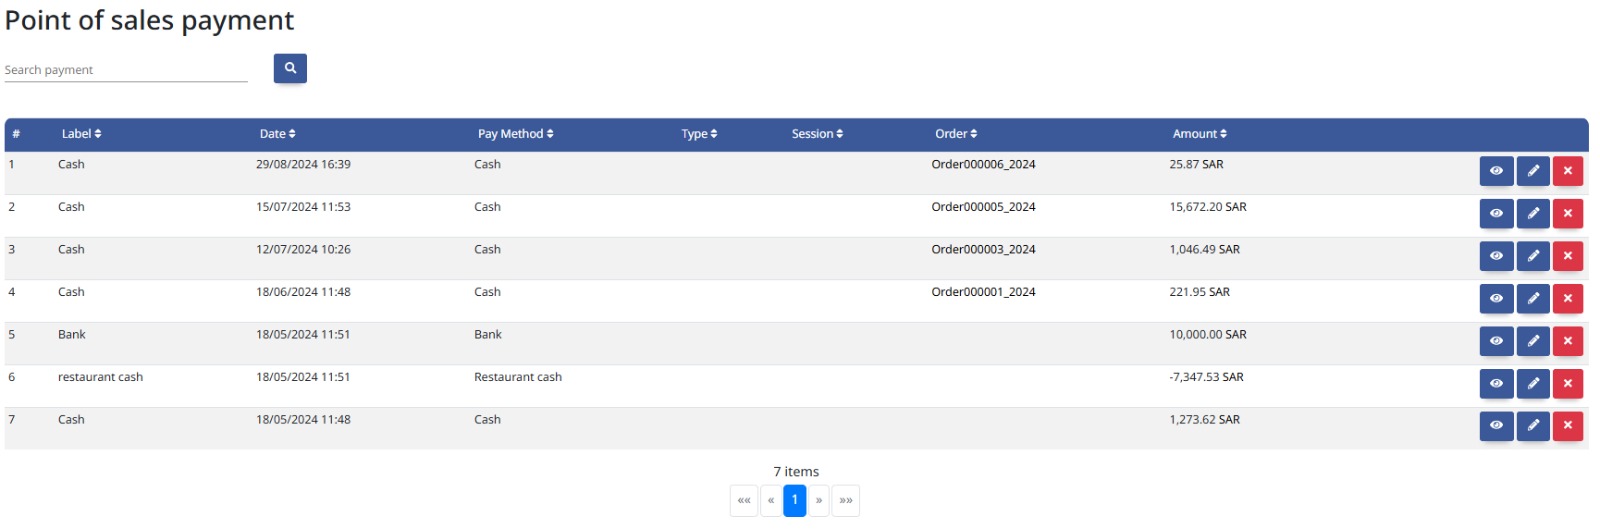The image size is (1600, 529).
Task: Edit the Order000003_2024 payment
Action: pos(1533,256)
